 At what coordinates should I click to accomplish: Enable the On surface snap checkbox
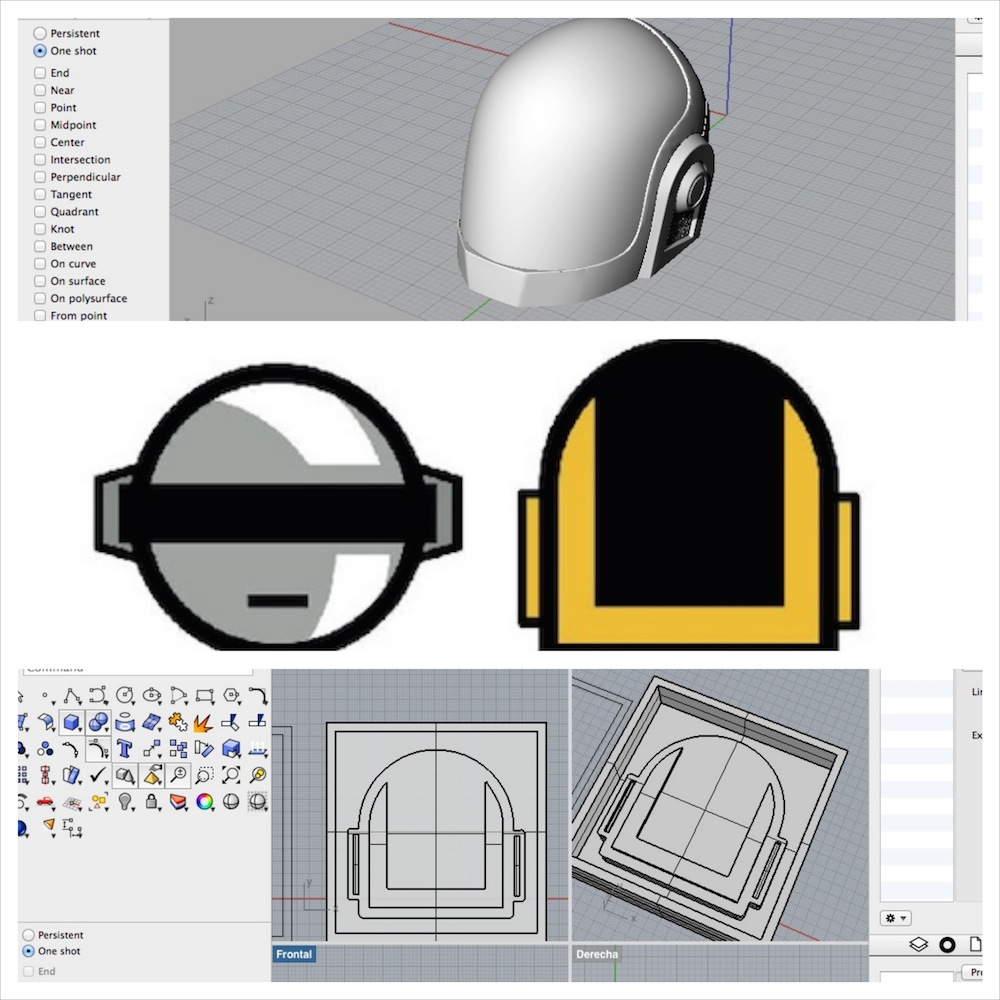tap(40, 281)
